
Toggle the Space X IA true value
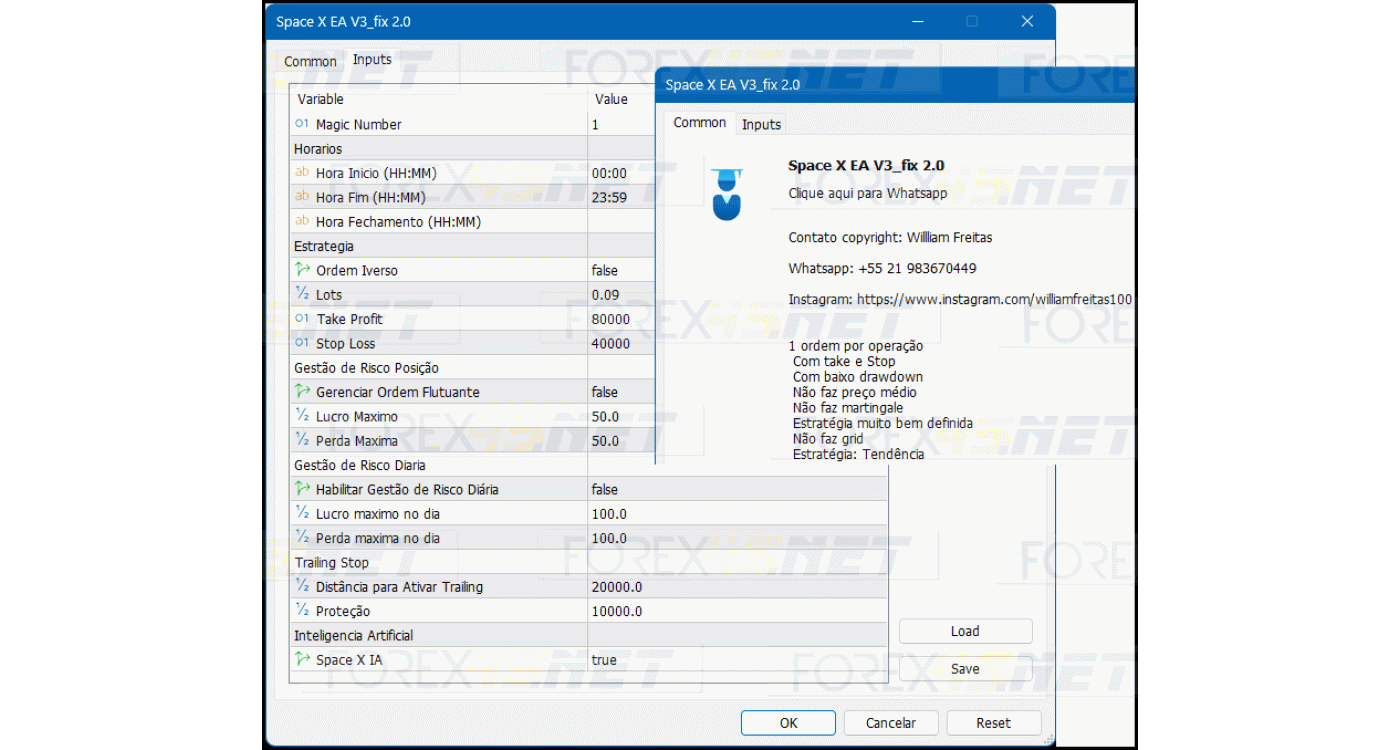coord(620,660)
